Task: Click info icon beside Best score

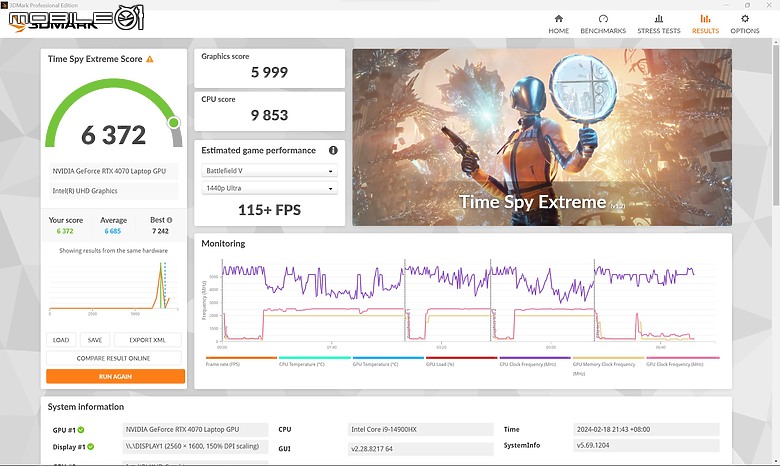Action: 170,220
